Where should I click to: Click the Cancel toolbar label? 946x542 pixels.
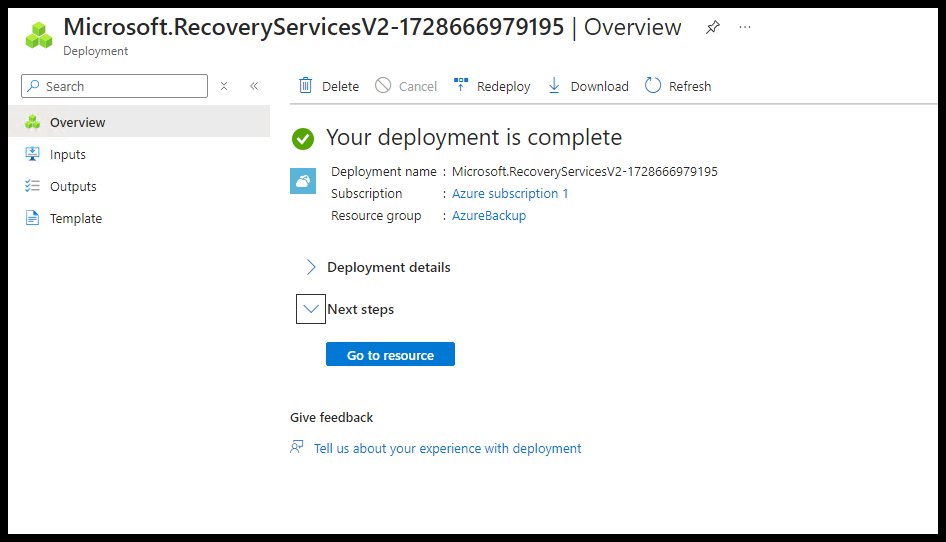pyautogui.click(x=417, y=86)
